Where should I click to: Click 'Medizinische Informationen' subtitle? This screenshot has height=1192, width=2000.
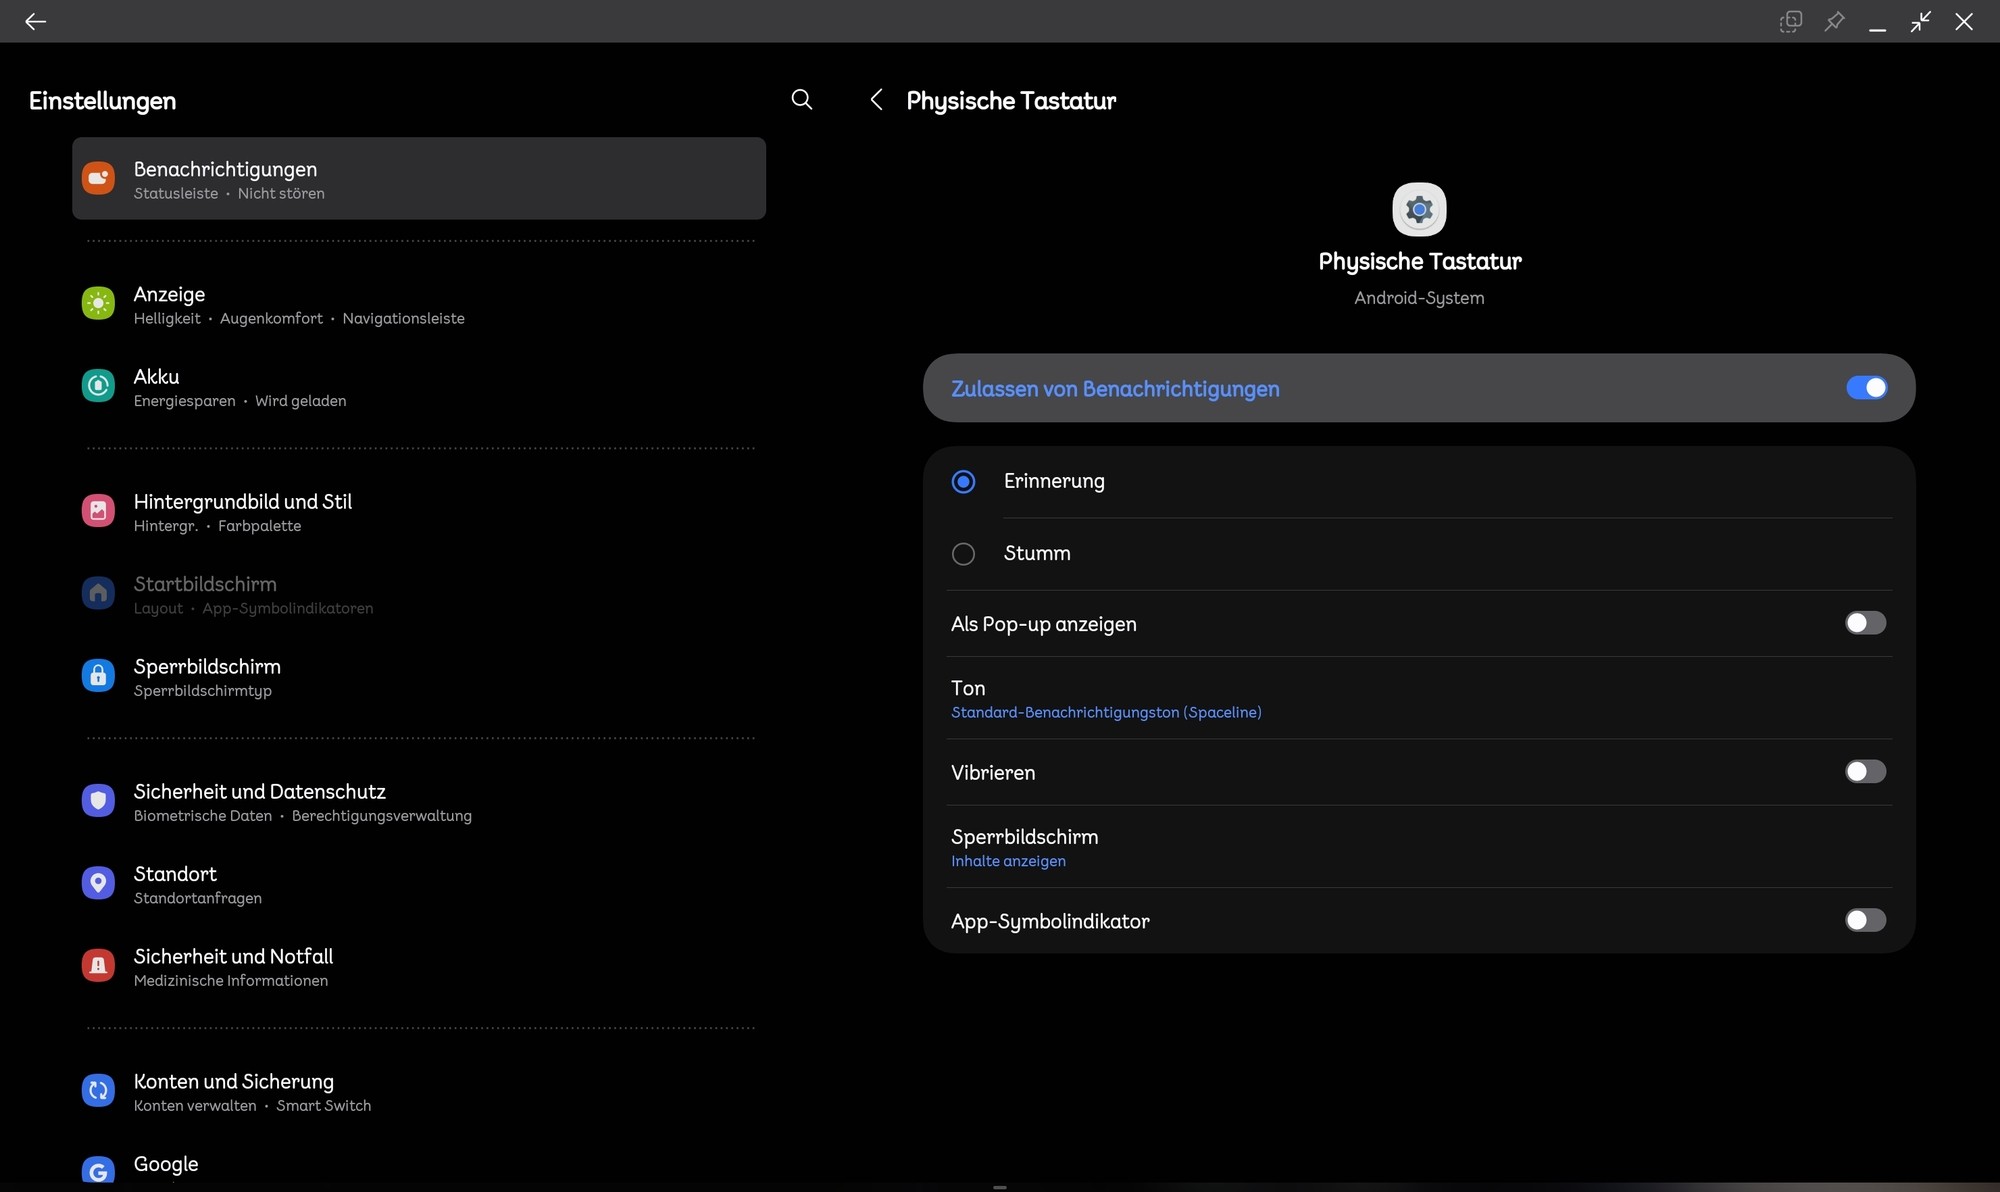231,981
